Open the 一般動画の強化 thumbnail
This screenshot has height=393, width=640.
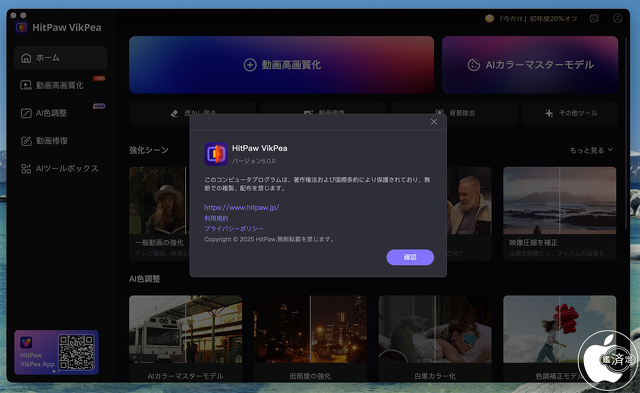tap(159, 200)
